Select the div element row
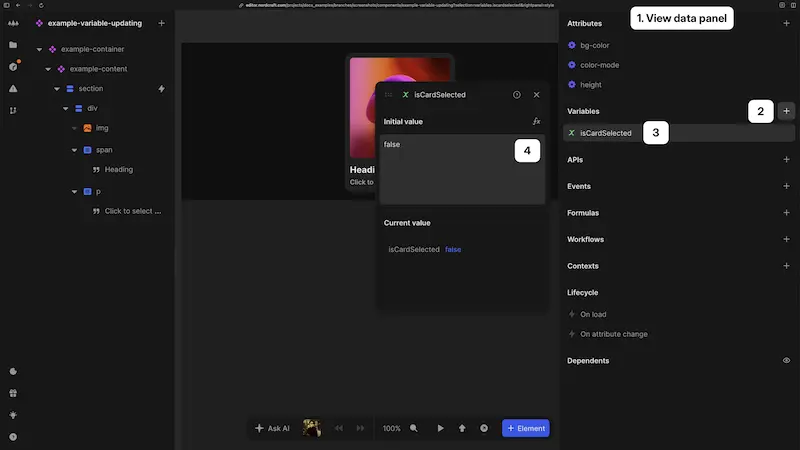The height and width of the screenshot is (450, 800). [92, 108]
